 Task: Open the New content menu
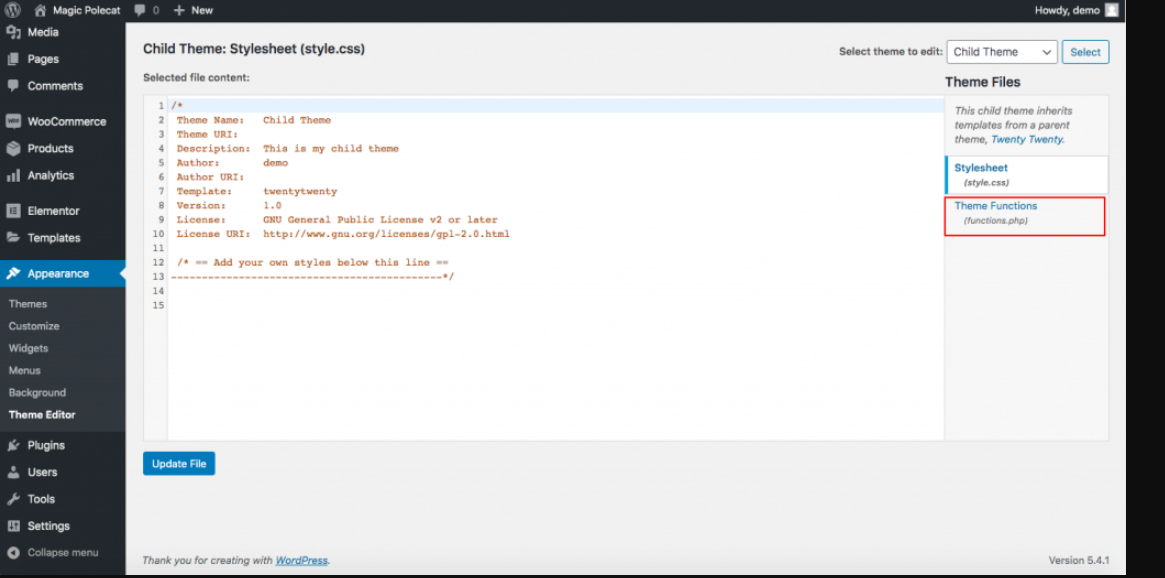click(x=193, y=10)
